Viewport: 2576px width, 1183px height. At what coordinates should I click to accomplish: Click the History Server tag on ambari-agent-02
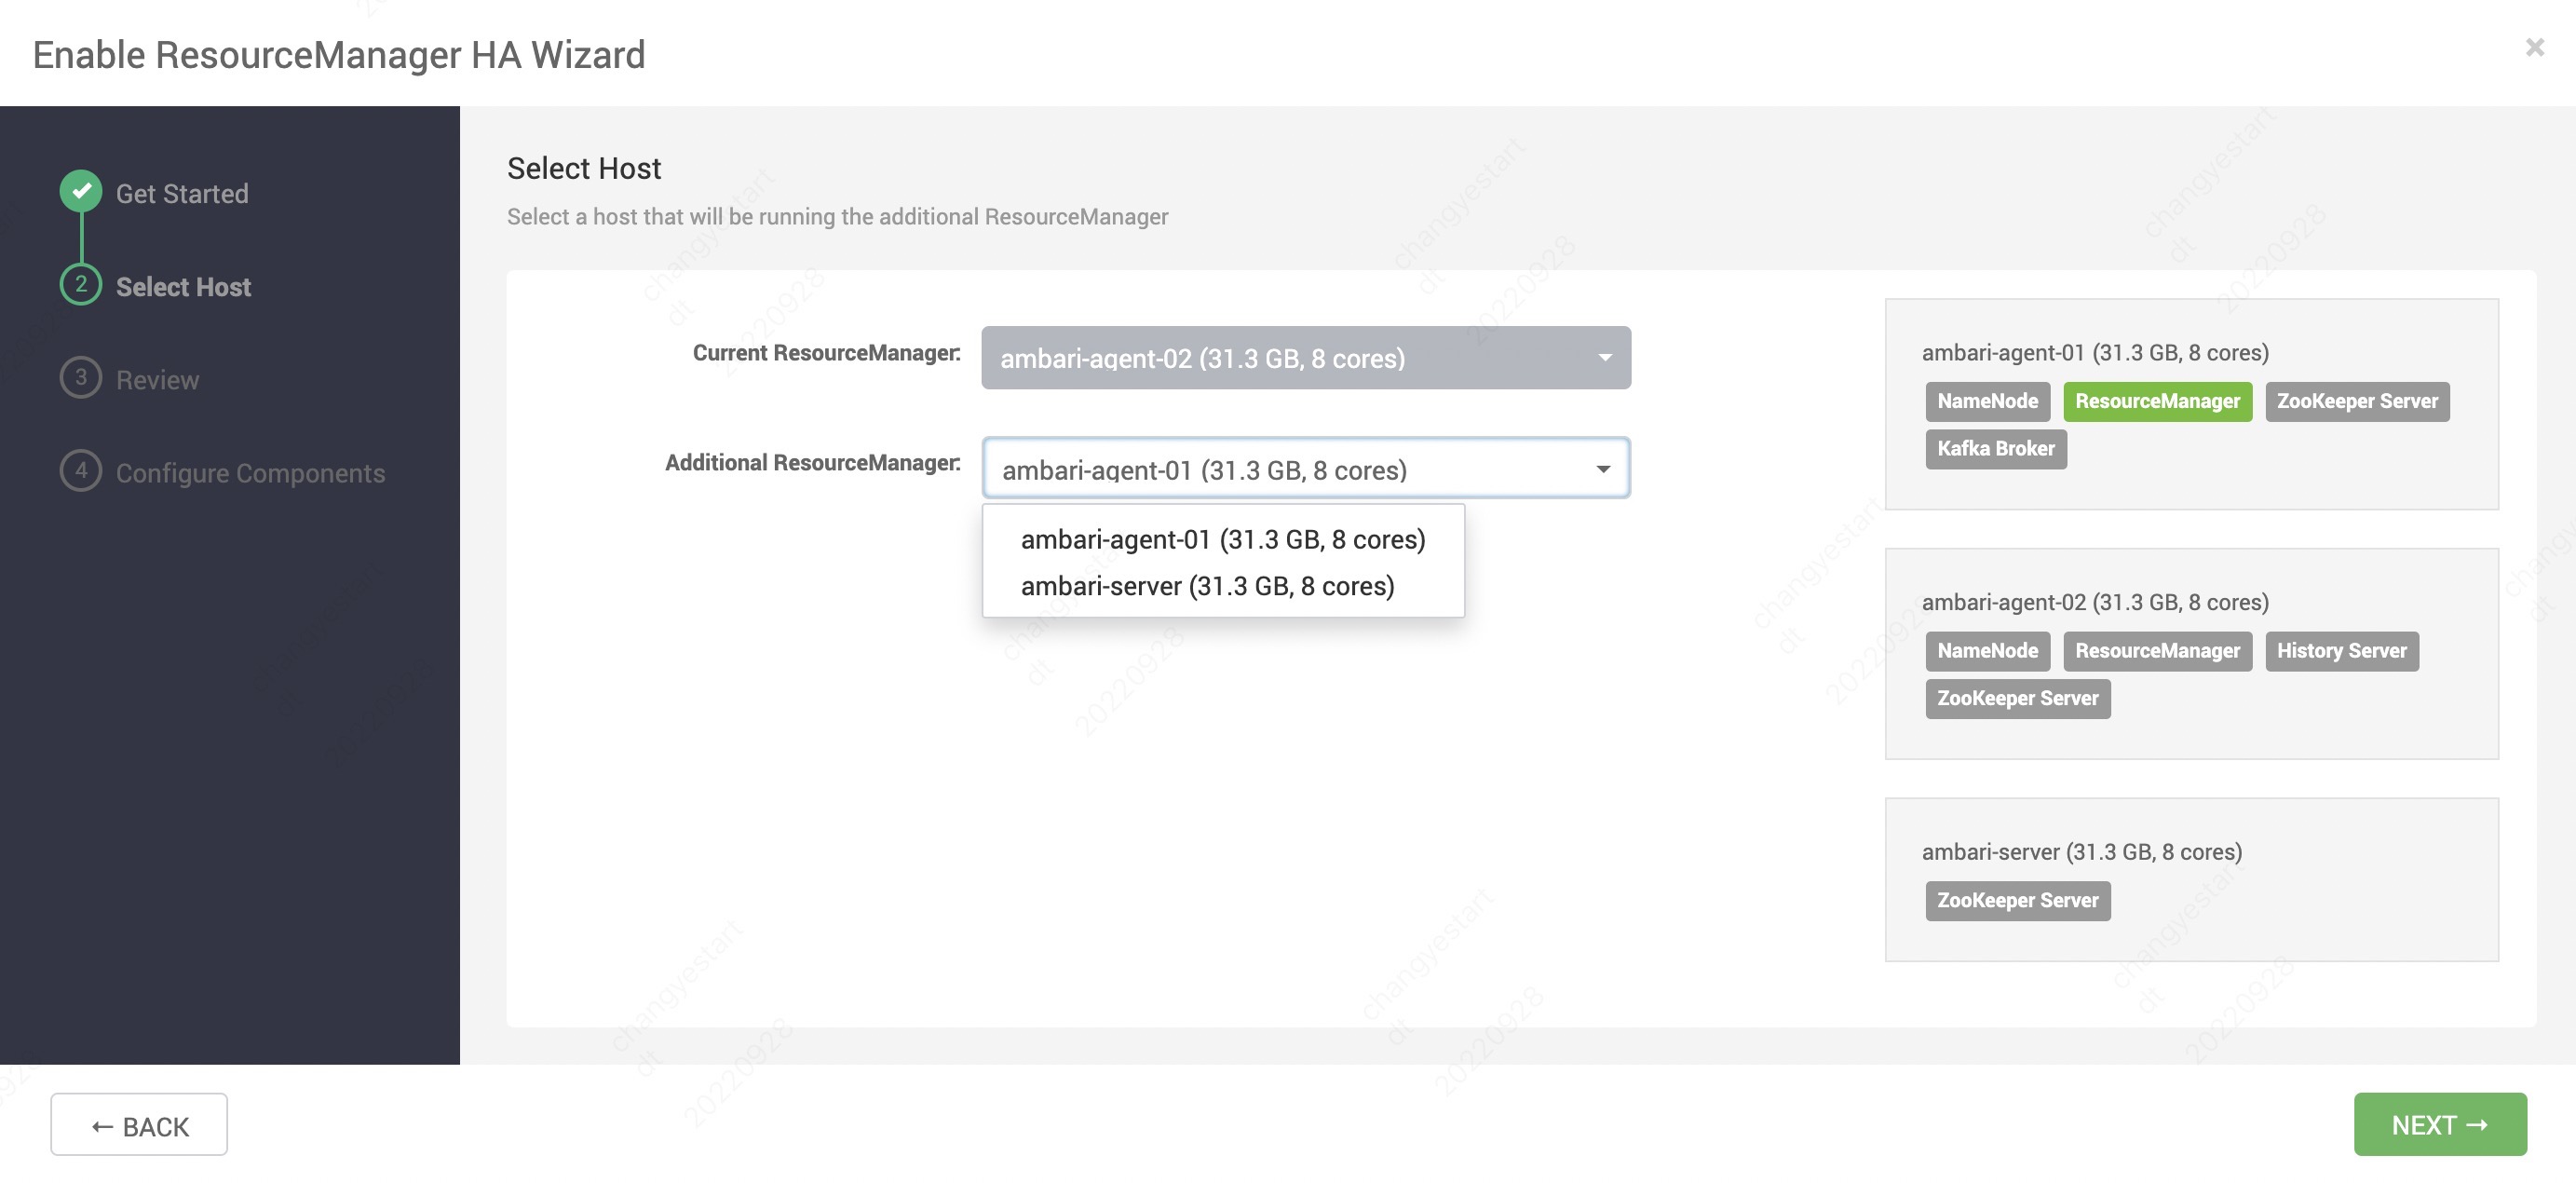pyautogui.click(x=2341, y=651)
